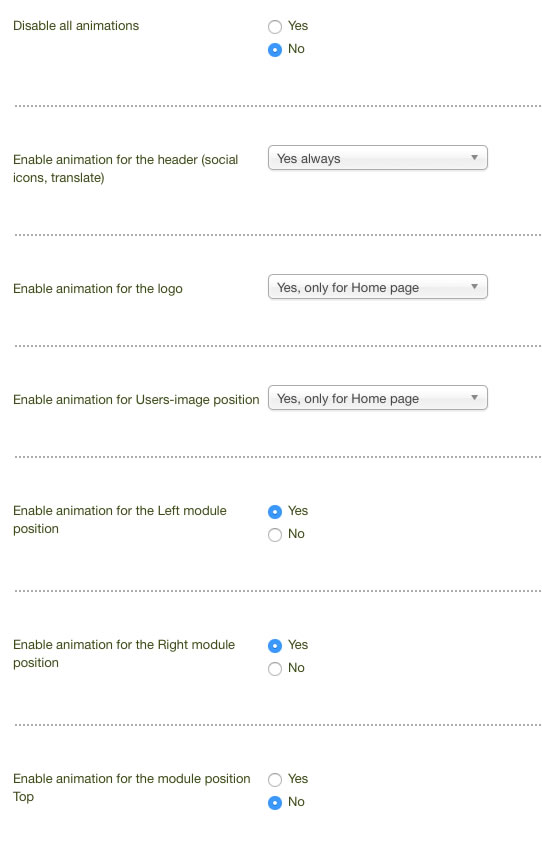Select Yes for module position Top animation
Screen dimensions: 542x856
275,780
